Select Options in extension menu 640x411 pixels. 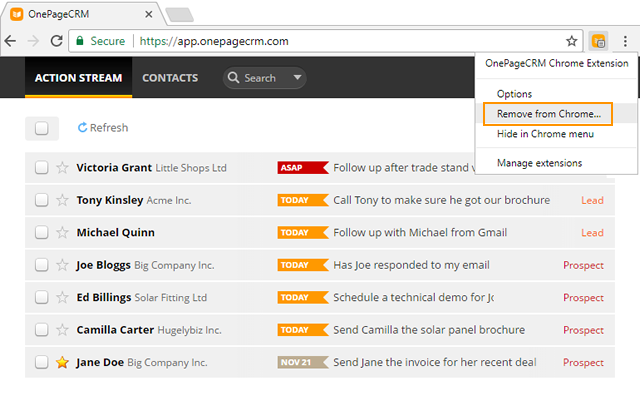pos(514,94)
